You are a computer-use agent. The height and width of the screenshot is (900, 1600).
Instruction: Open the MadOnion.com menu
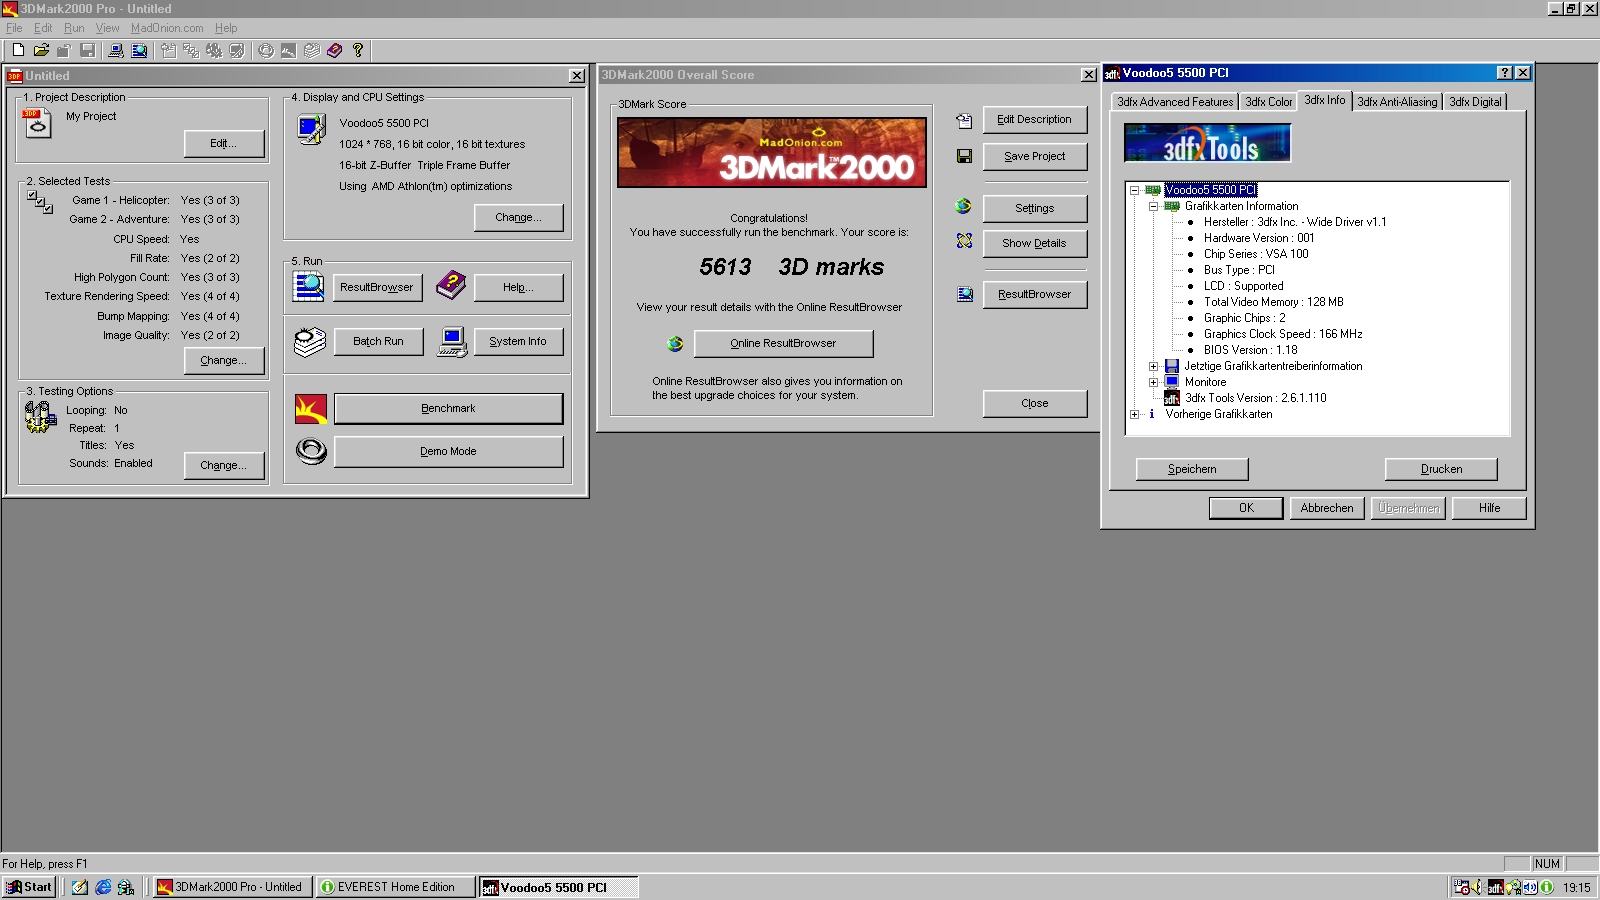click(x=167, y=28)
